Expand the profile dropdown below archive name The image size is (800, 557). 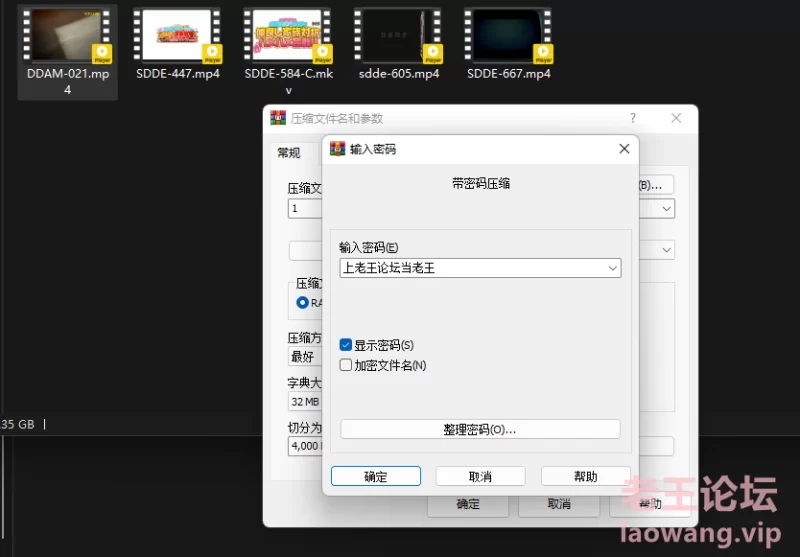click(x=666, y=250)
